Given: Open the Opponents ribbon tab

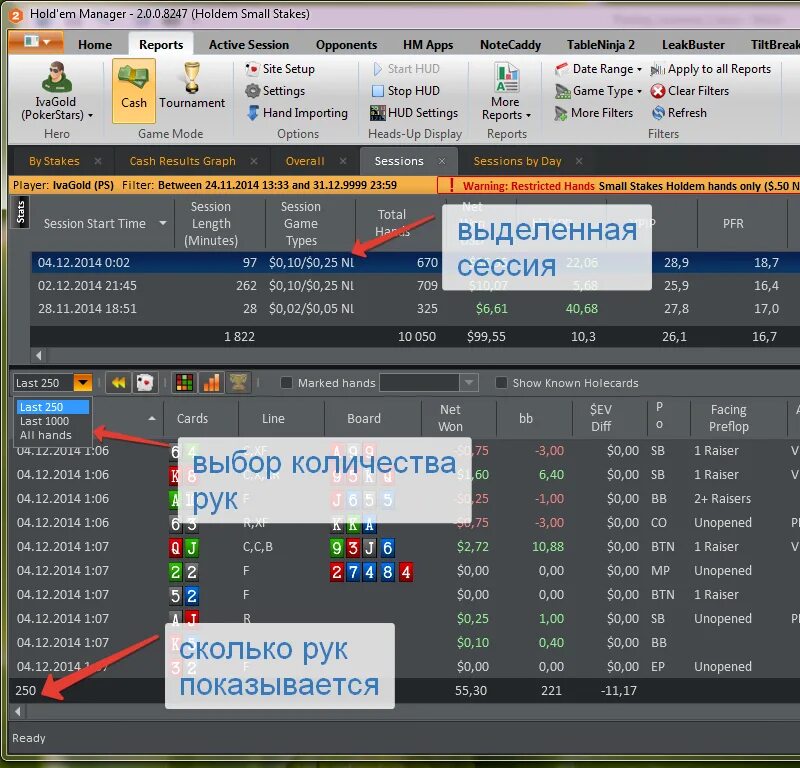Looking at the screenshot, I should click(346, 45).
